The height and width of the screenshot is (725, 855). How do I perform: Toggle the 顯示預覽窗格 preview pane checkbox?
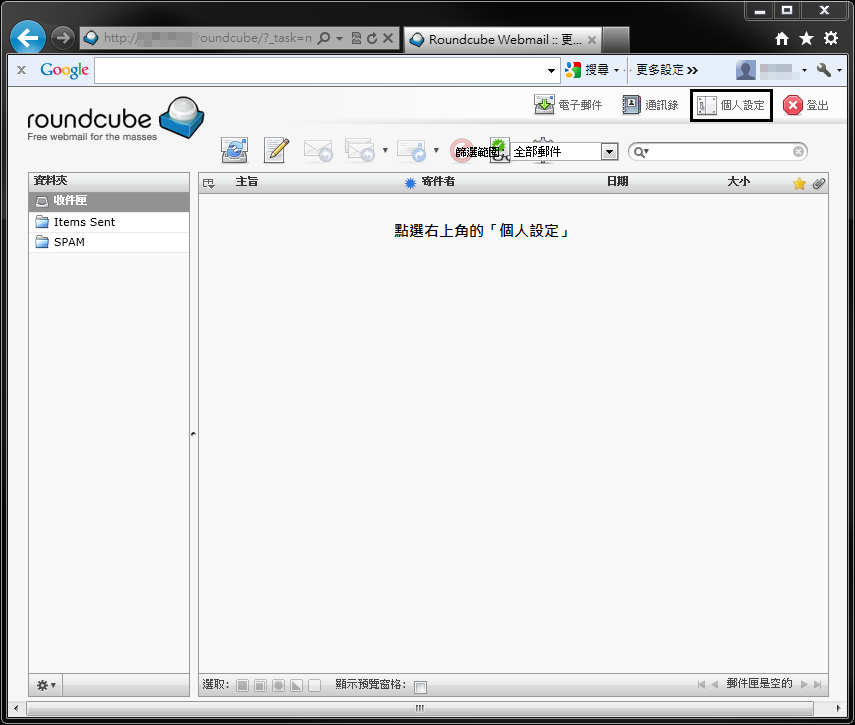point(420,686)
